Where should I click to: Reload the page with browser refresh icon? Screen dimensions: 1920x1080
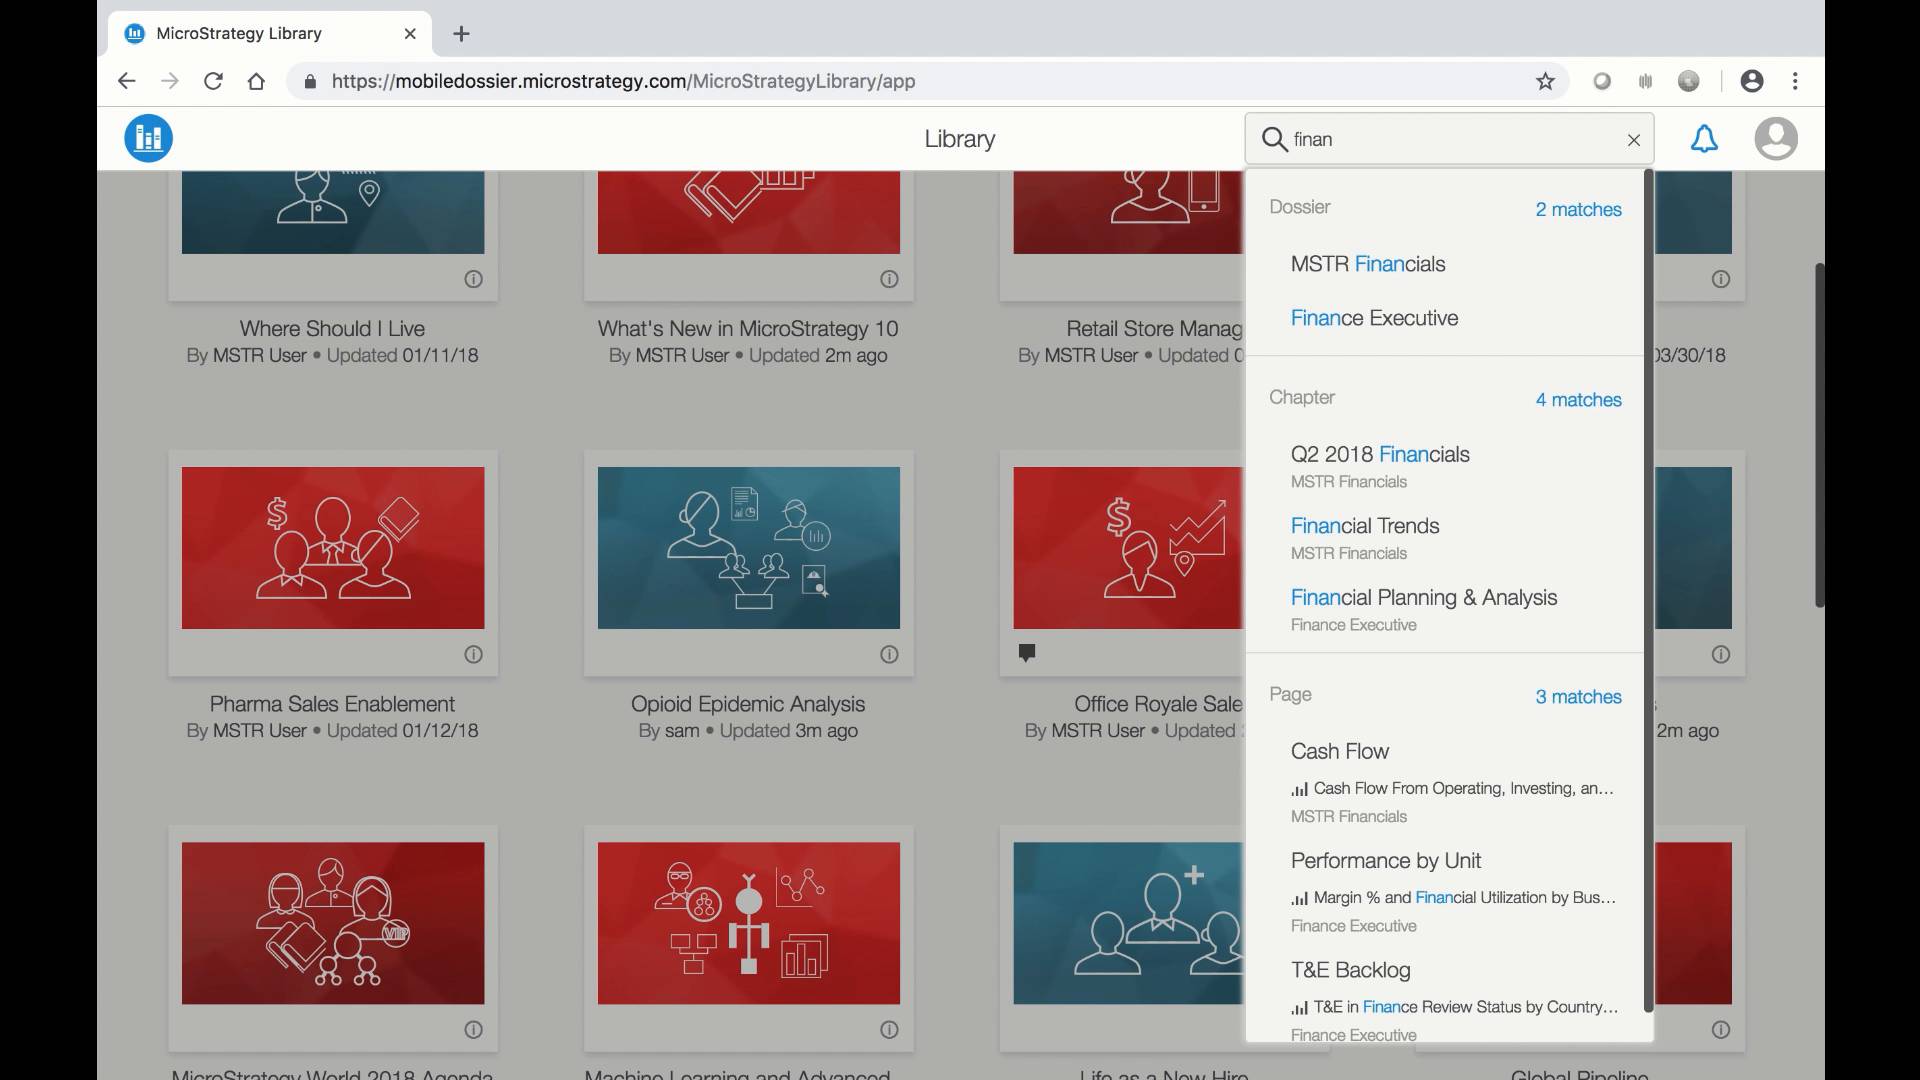[x=213, y=81]
